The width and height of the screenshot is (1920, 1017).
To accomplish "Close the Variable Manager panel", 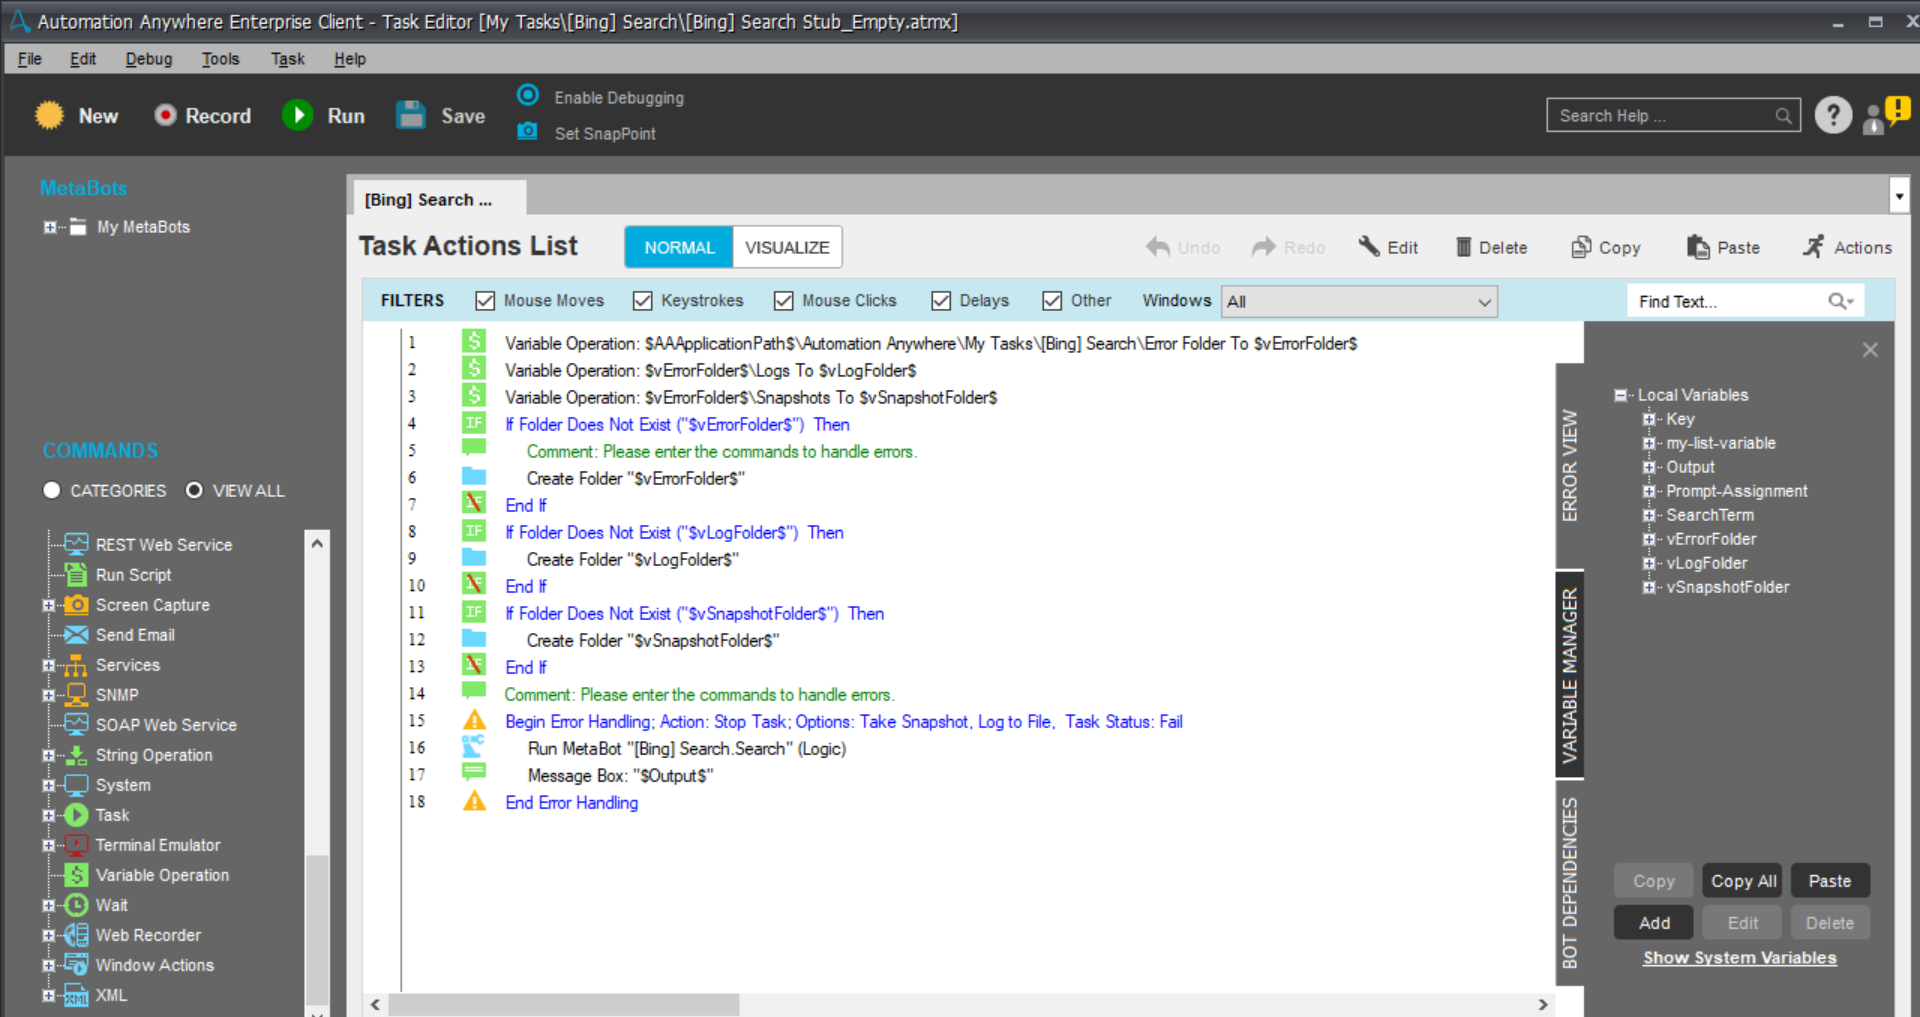I will pos(1870,349).
